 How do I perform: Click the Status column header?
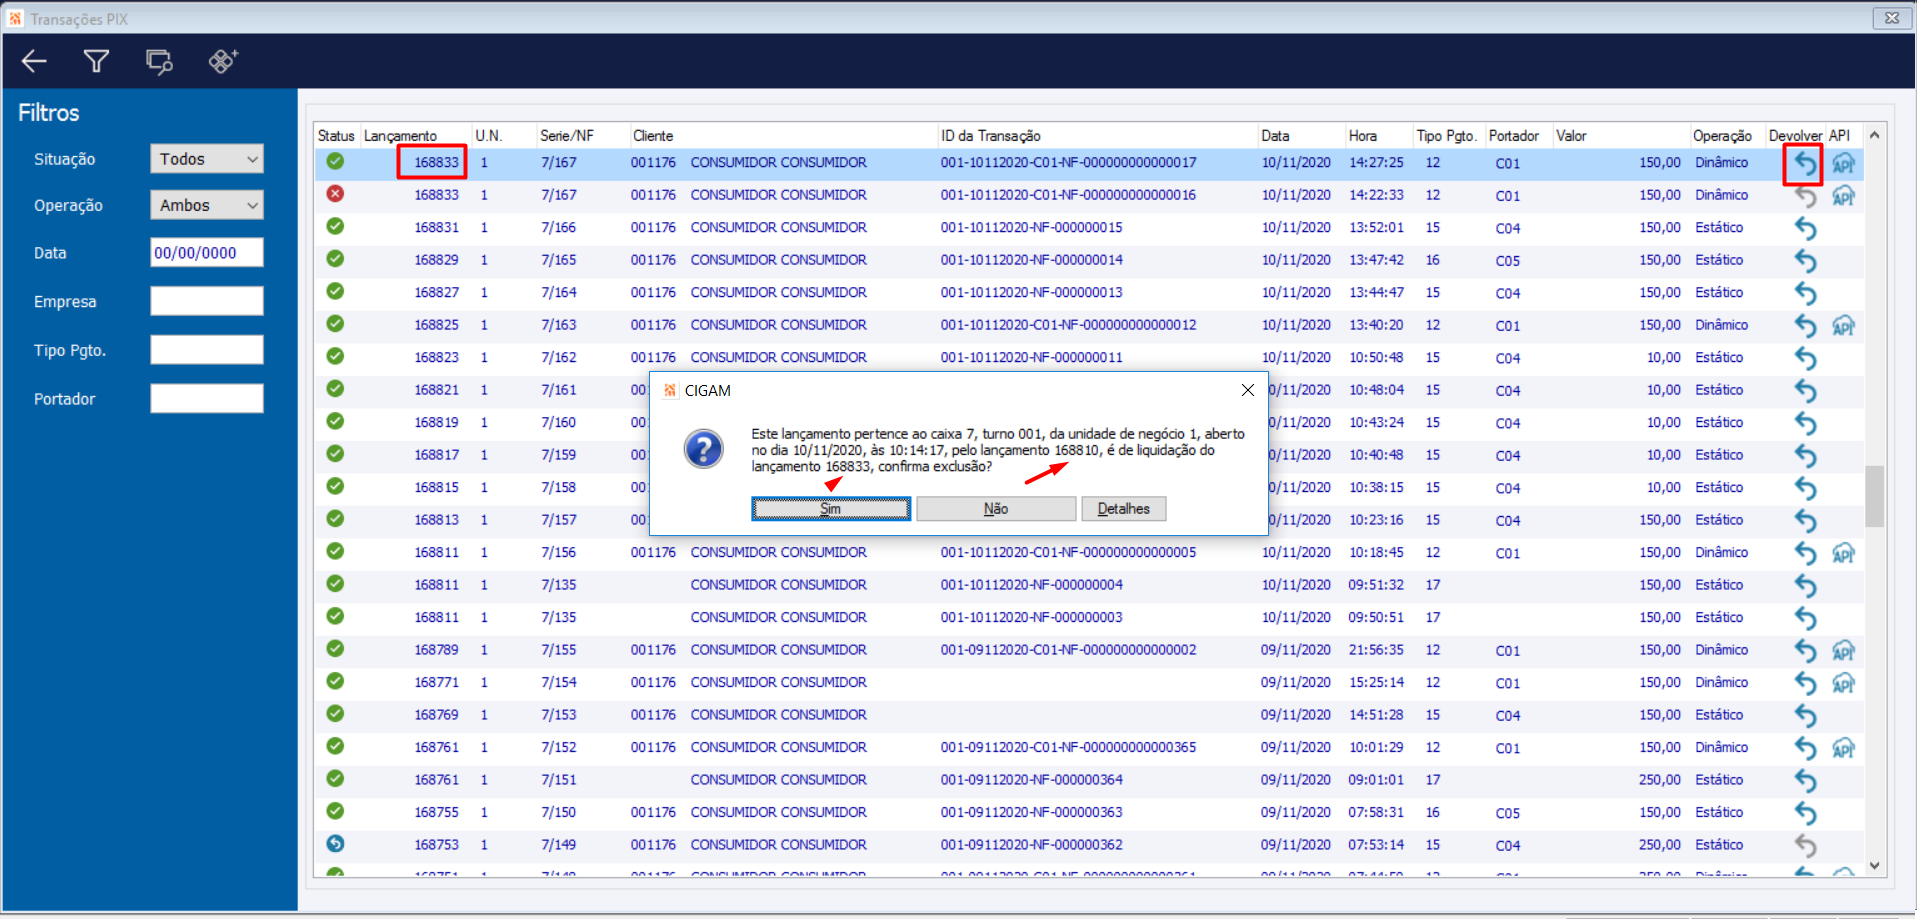click(336, 136)
